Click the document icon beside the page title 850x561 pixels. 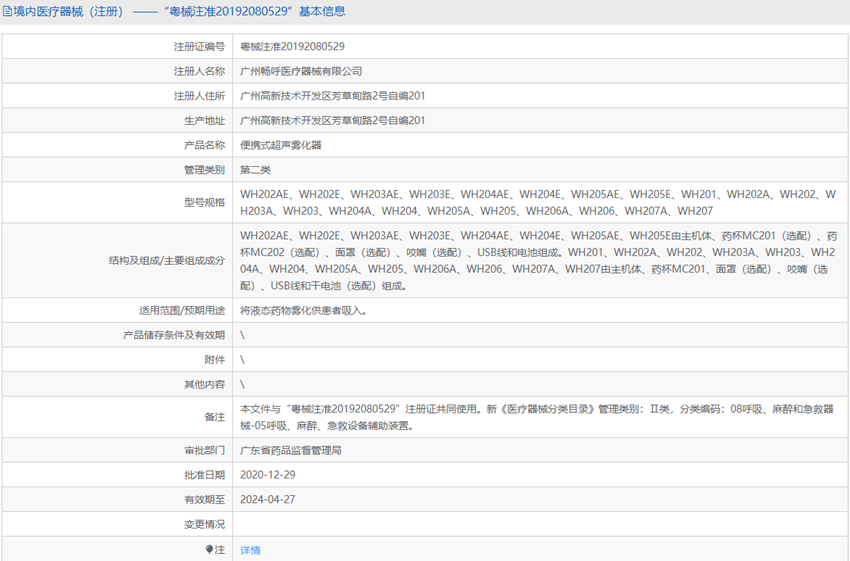point(7,11)
